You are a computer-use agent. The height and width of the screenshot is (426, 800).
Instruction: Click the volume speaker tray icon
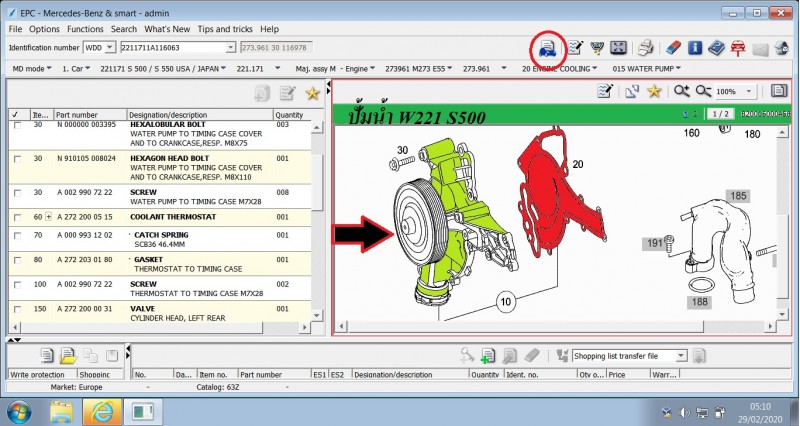tap(684, 412)
